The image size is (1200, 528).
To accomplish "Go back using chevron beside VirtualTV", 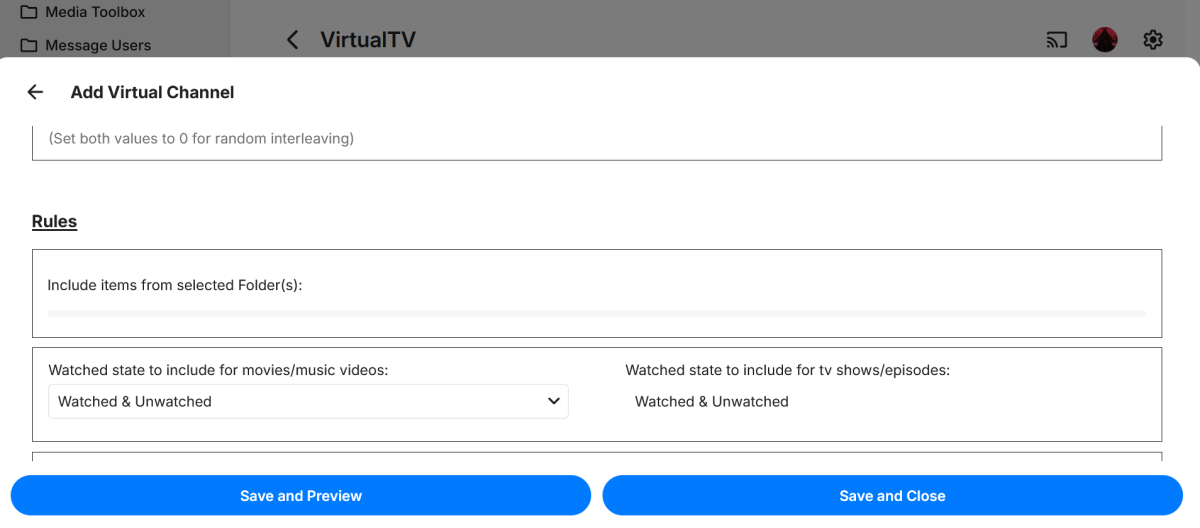I will [x=292, y=40].
